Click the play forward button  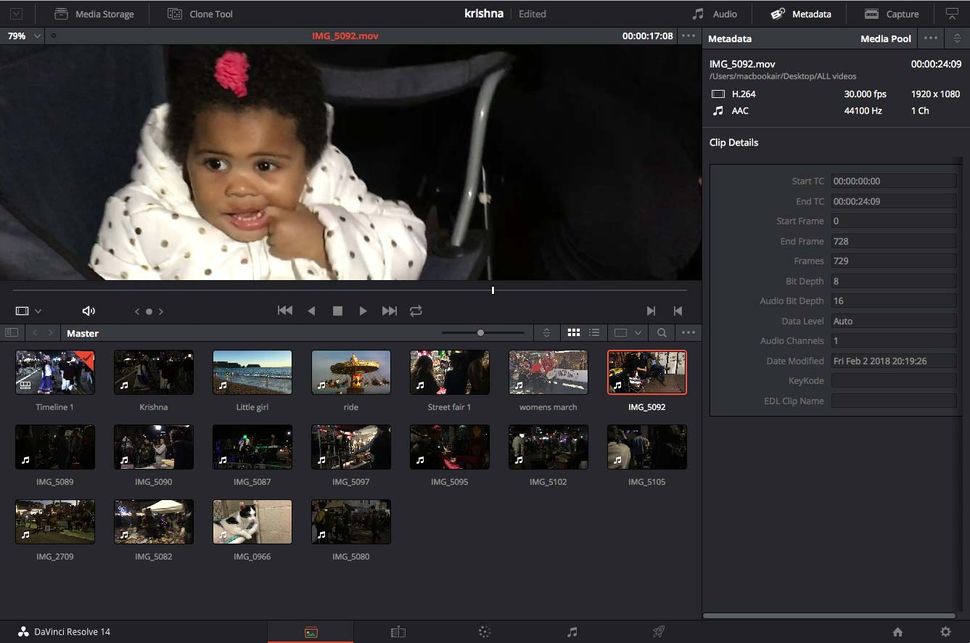[363, 311]
